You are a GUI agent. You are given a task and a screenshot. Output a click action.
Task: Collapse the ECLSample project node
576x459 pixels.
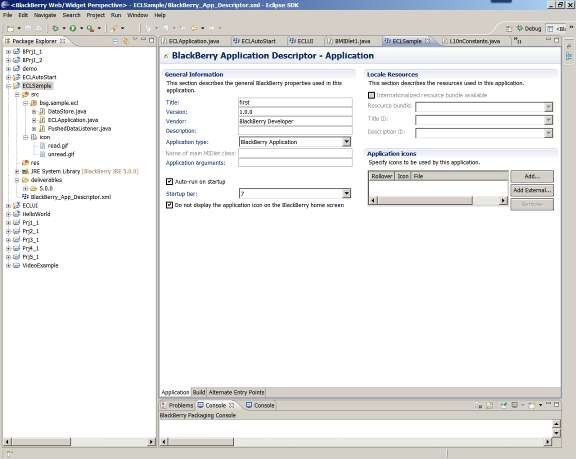(x=8, y=86)
